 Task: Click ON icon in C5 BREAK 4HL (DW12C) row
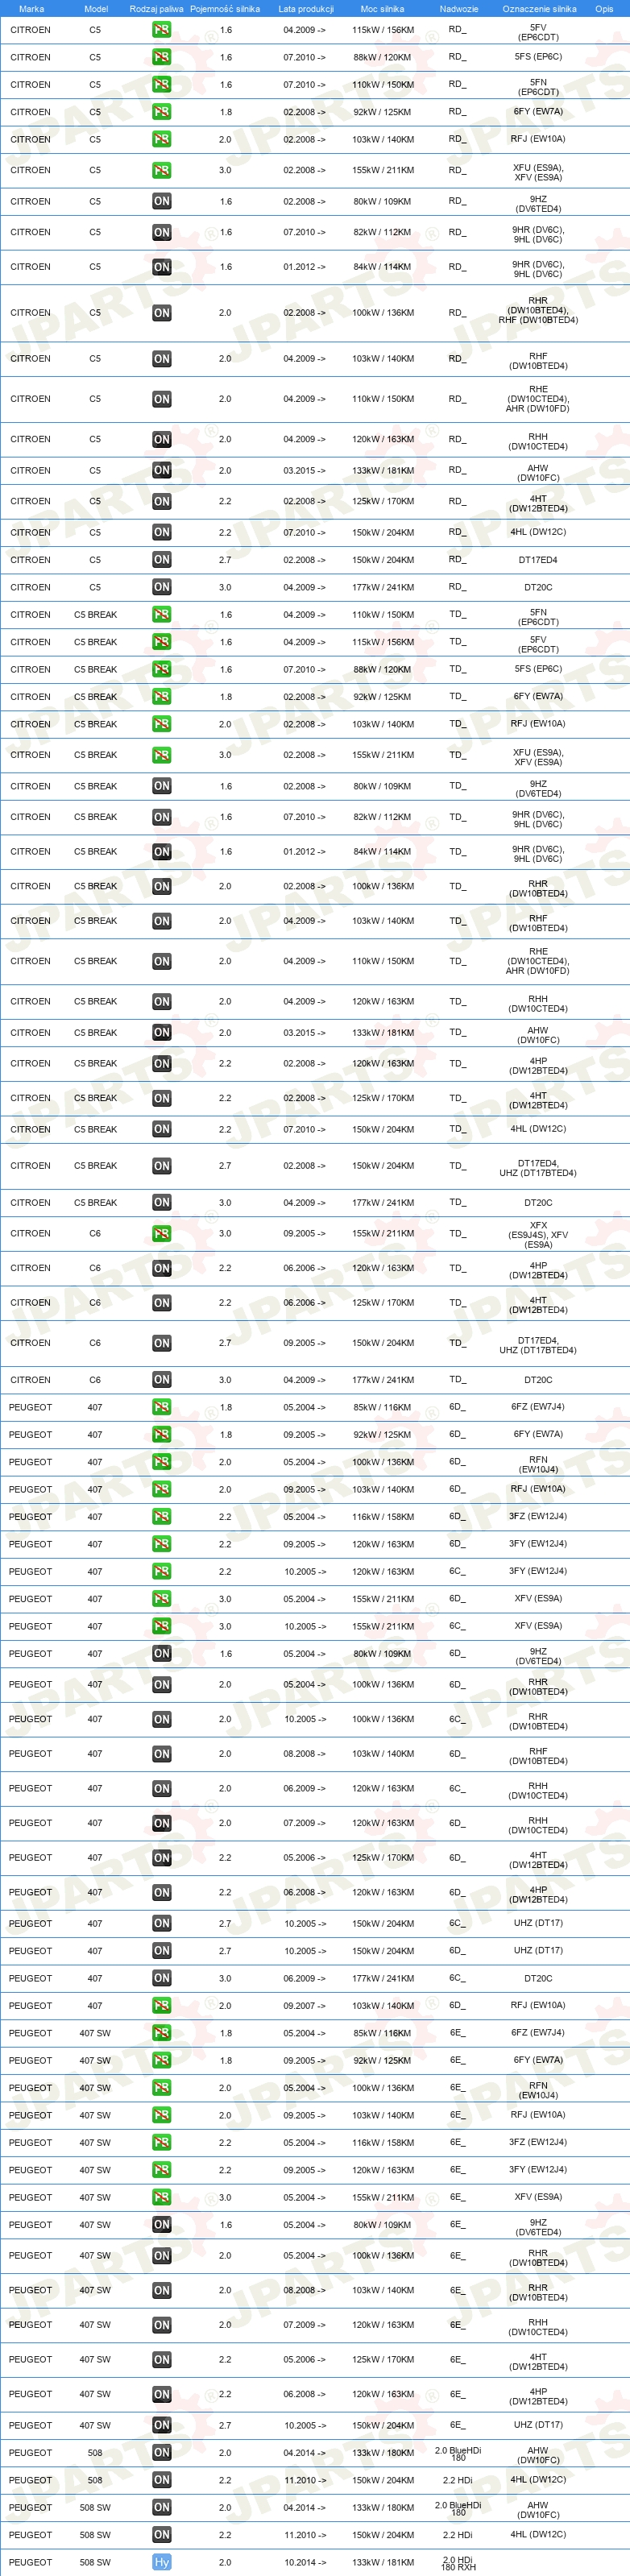[161, 1130]
